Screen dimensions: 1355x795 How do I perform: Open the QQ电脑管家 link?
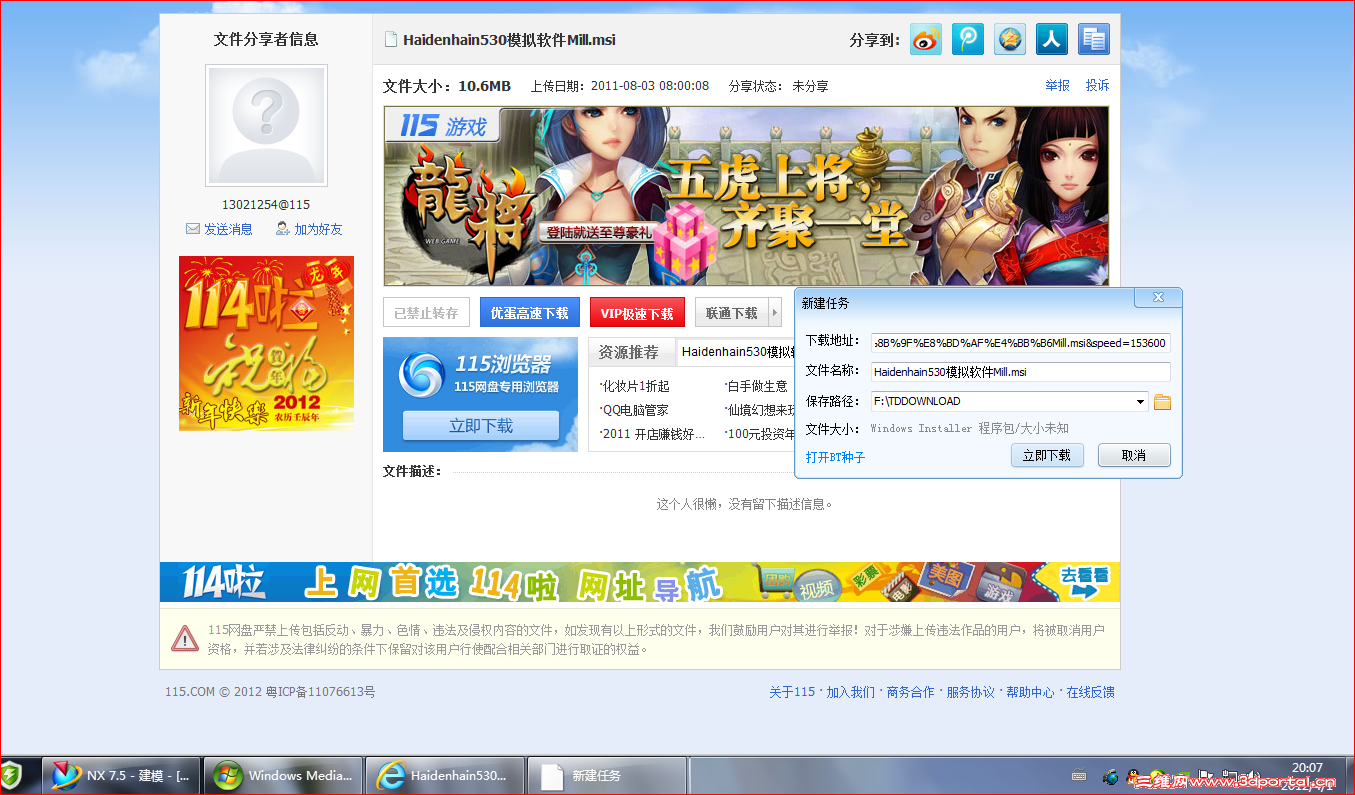634,410
